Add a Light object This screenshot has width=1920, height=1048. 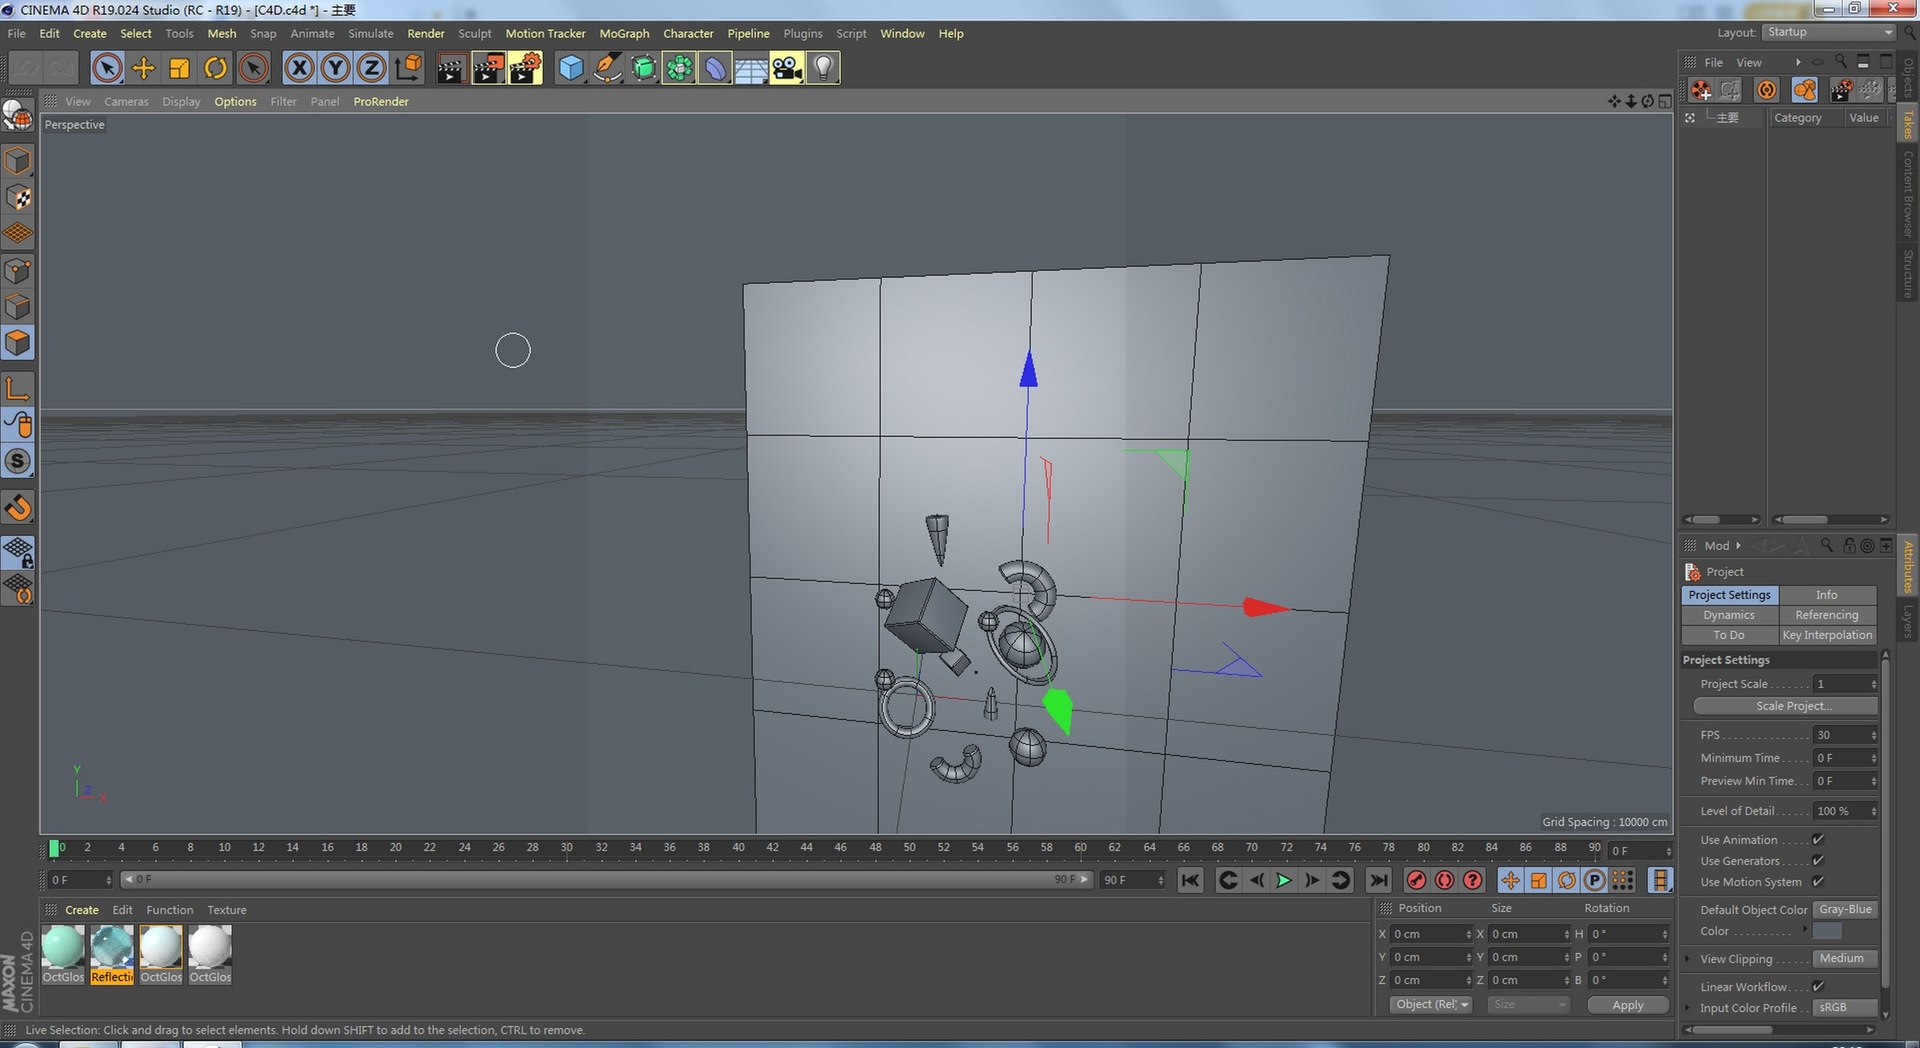[x=823, y=68]
